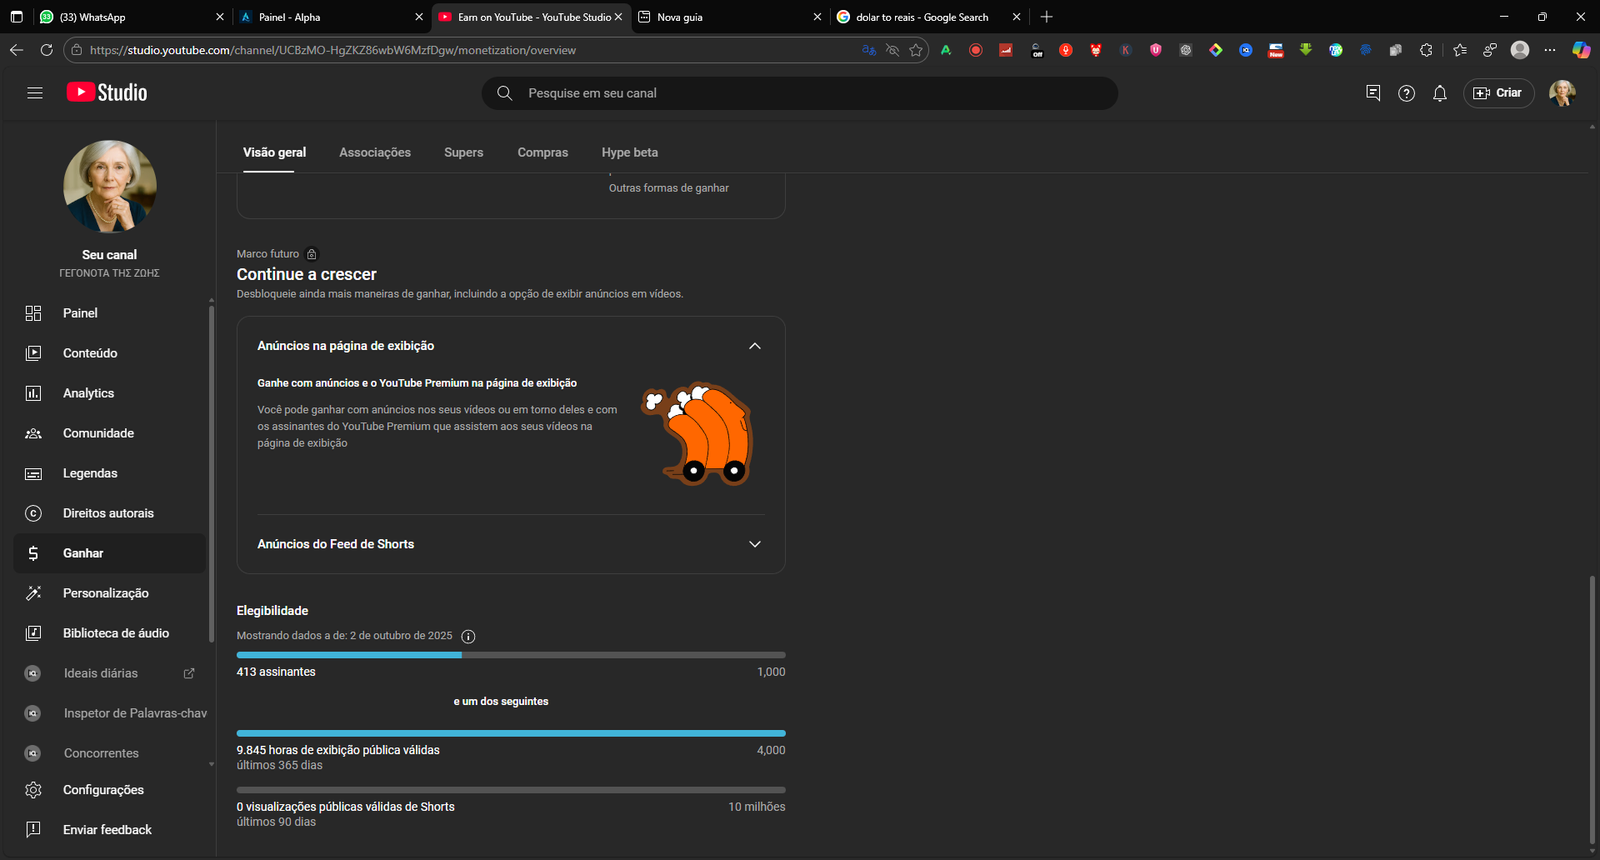Open the Hype beta tab

629,152
